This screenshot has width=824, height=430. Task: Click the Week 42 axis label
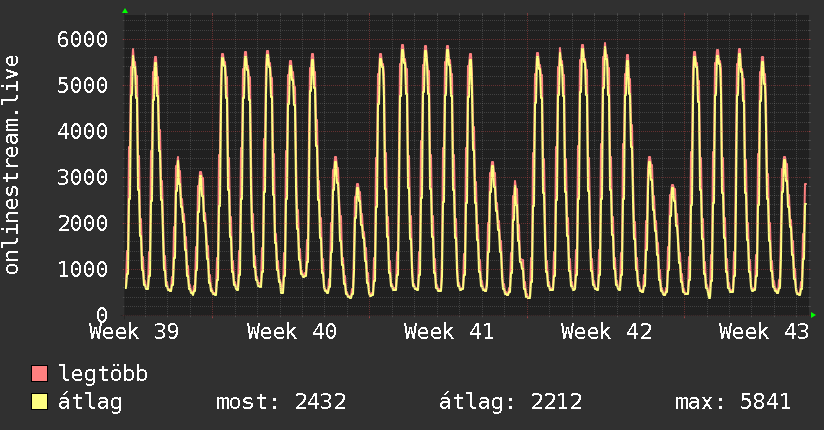point(606,332)
